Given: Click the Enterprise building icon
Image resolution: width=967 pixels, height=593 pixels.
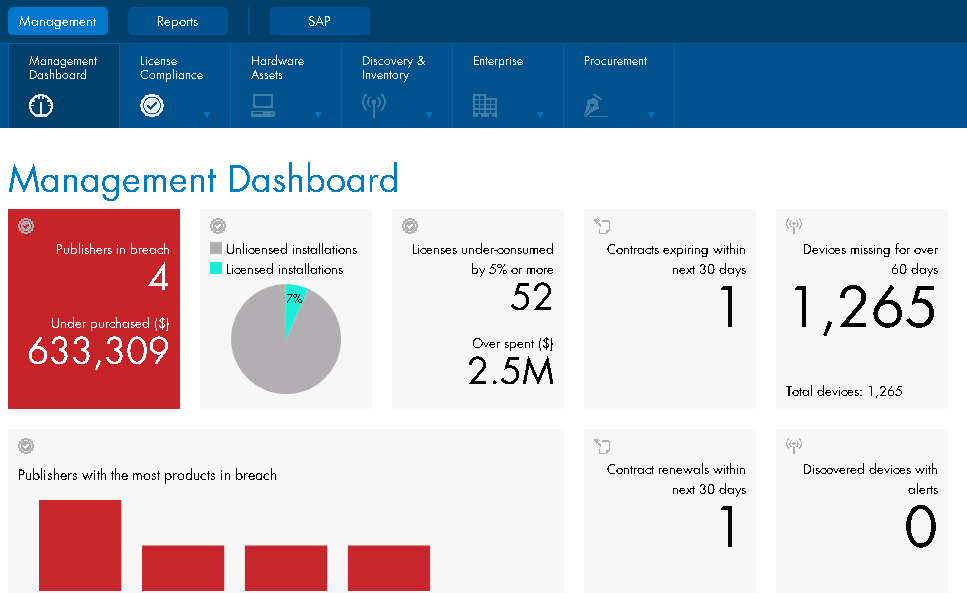Looking at the screenshot, I should pyautogui.click(x=485, y=106).
